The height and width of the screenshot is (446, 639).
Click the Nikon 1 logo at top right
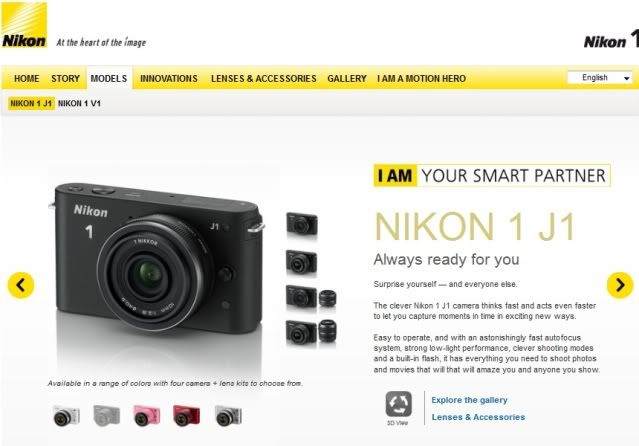[611, 40]
